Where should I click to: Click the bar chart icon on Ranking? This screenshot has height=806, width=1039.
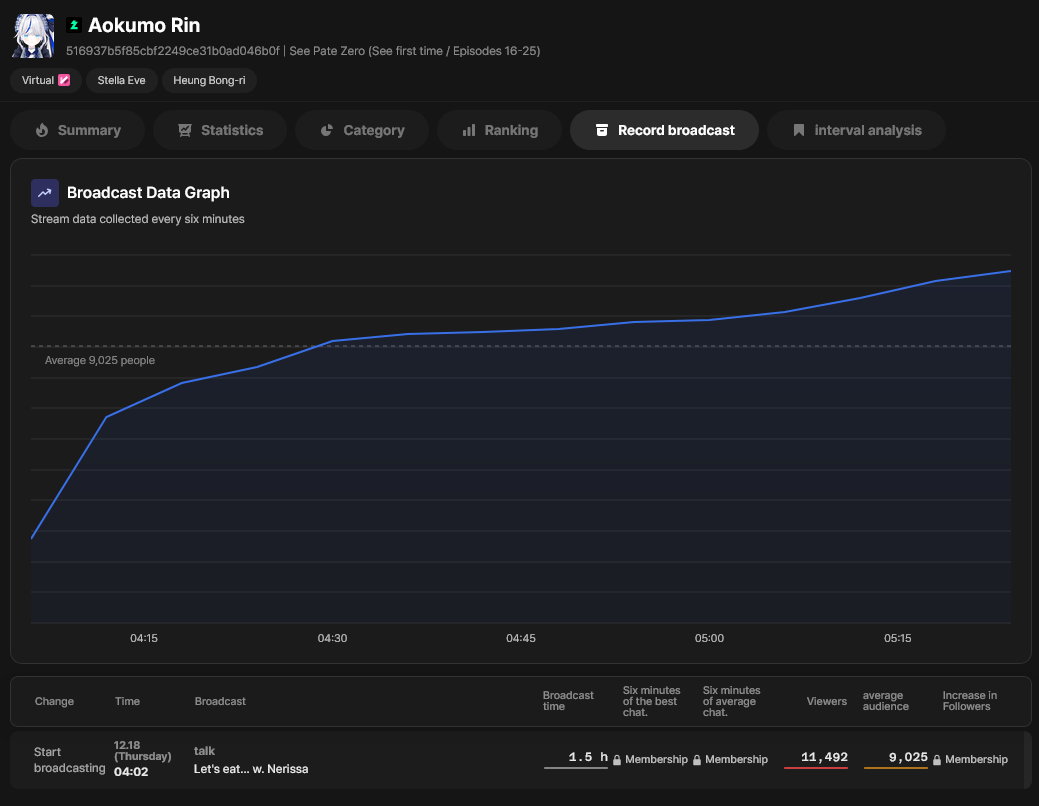[x=469, y=130]
